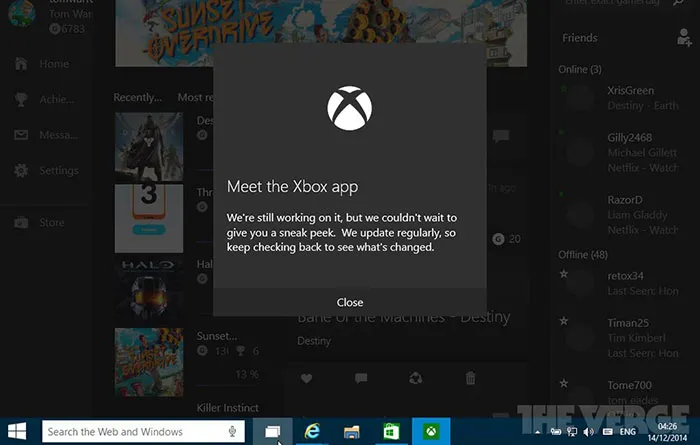Comment on the Destiny activity post
700x445 pixels.
361,378
